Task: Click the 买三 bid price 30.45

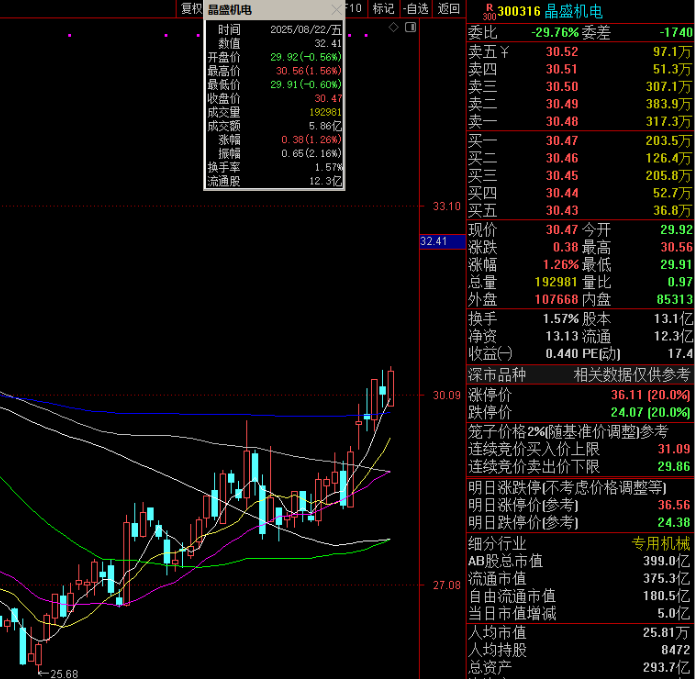Action: coord(562,176)
